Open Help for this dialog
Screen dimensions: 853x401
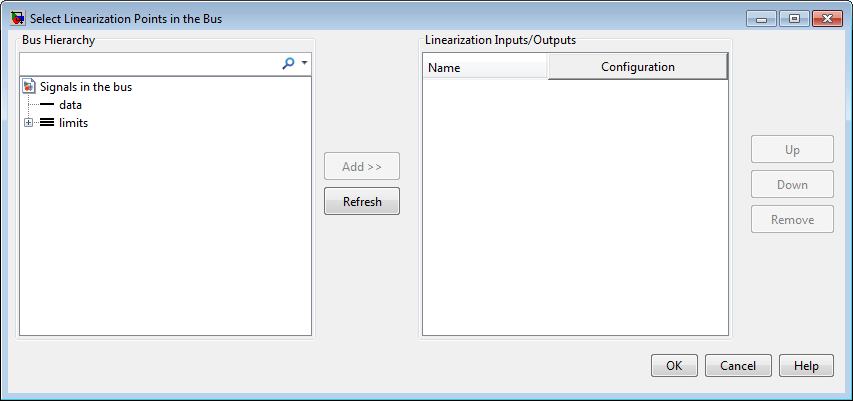point(806,366)
